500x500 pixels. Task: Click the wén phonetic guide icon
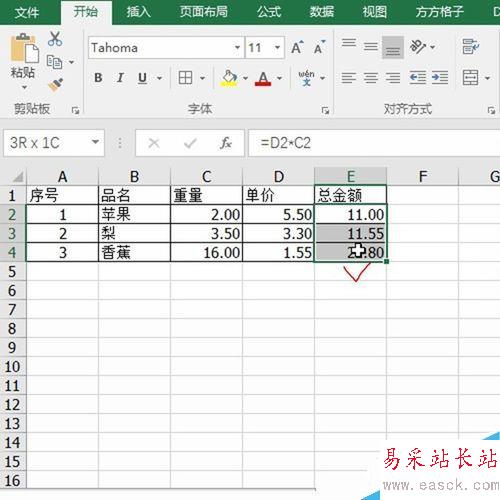(306, 78)
